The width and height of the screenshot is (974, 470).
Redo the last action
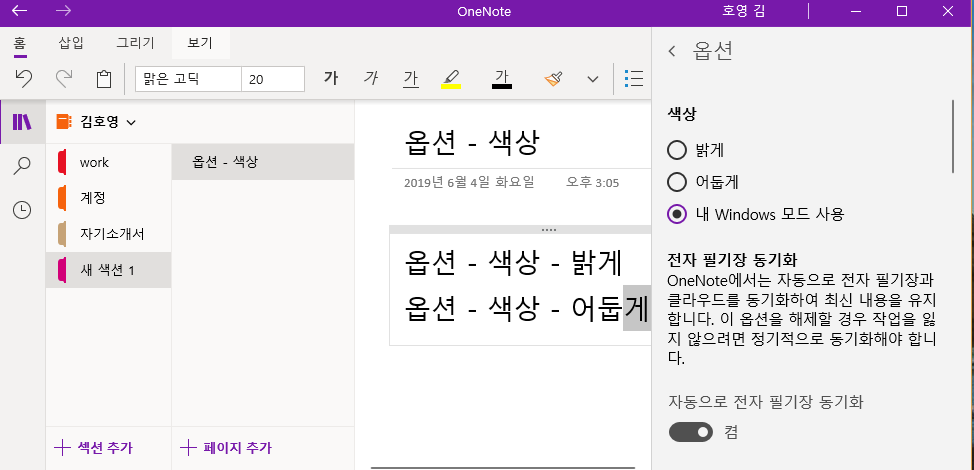64,79
